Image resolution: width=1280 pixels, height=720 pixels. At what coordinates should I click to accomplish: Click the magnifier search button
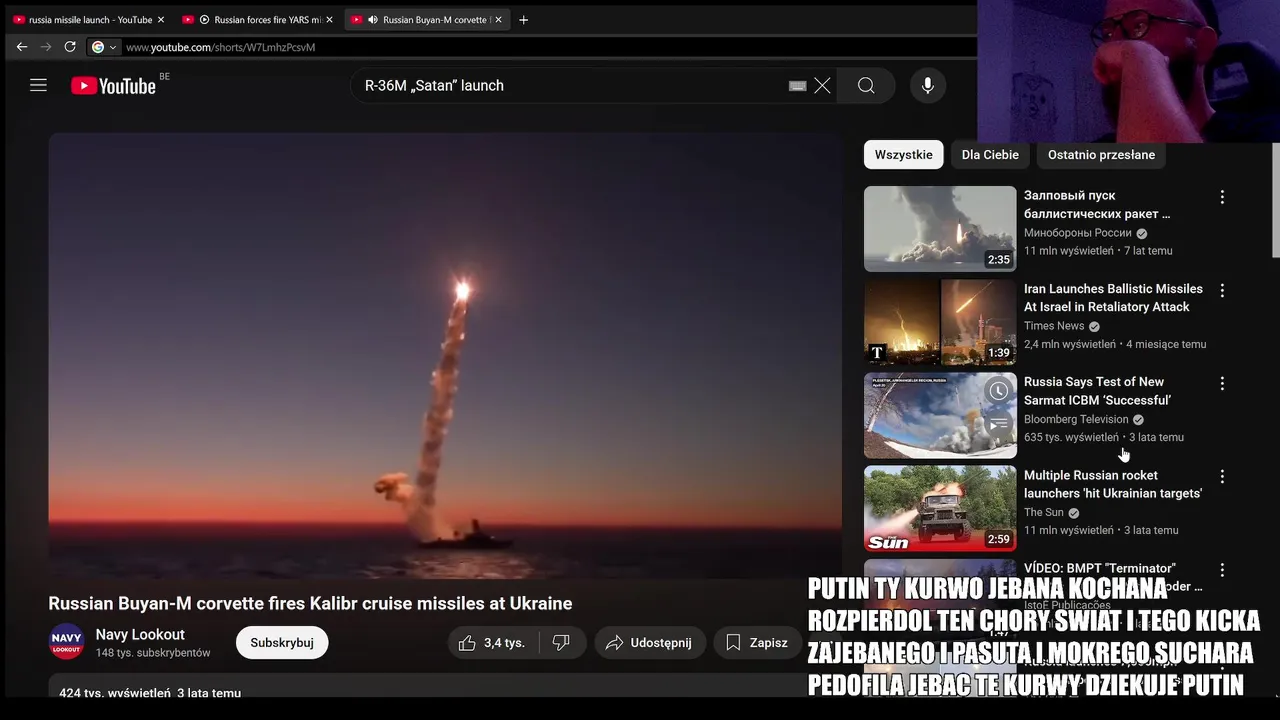(866, 86)
